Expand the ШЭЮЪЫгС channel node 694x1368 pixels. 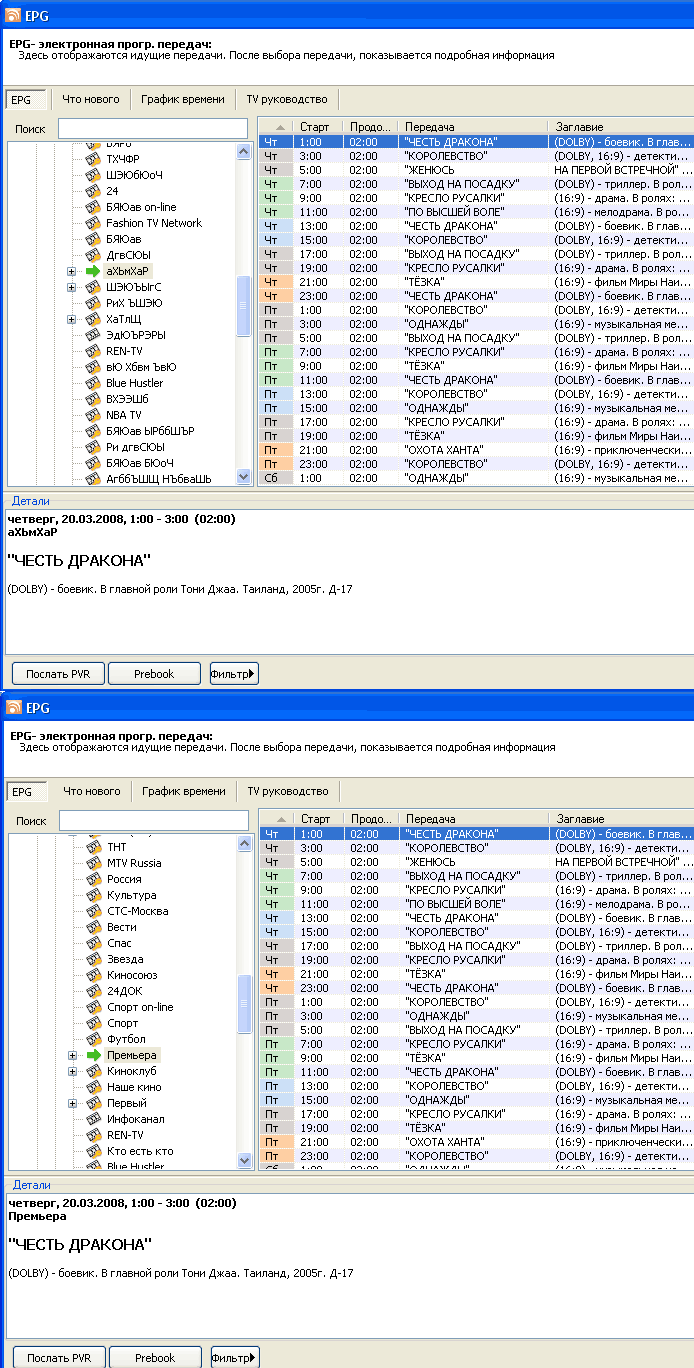[x=72, y=287]
